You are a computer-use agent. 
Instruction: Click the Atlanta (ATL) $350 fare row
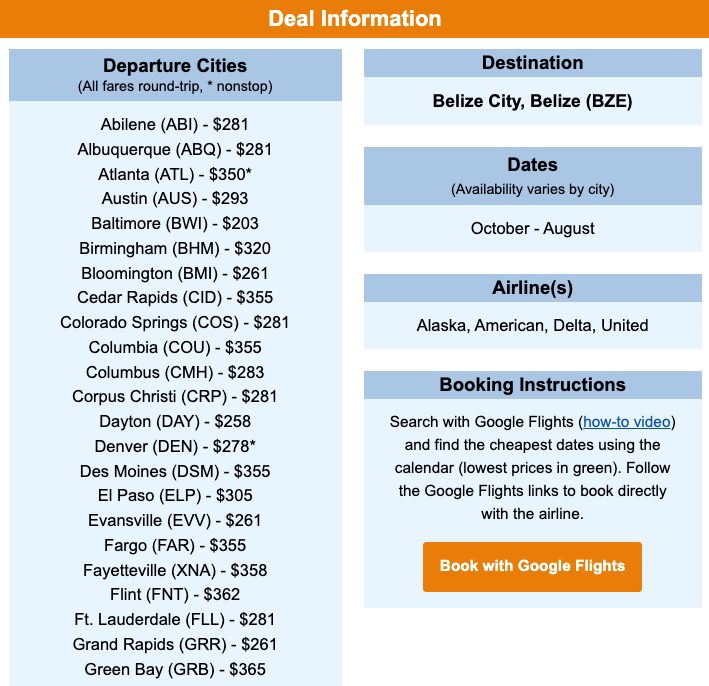[x=175, y=174]
